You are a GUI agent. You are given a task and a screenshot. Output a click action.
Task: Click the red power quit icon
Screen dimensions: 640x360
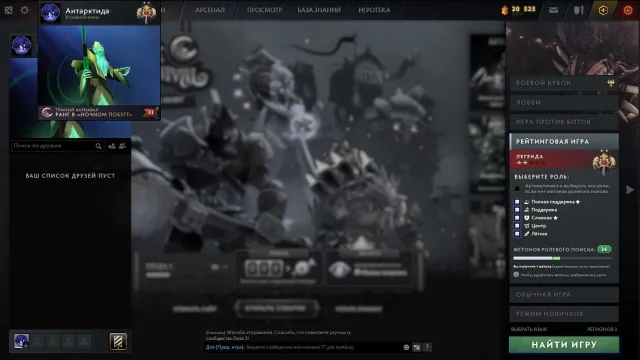(628, 10)
